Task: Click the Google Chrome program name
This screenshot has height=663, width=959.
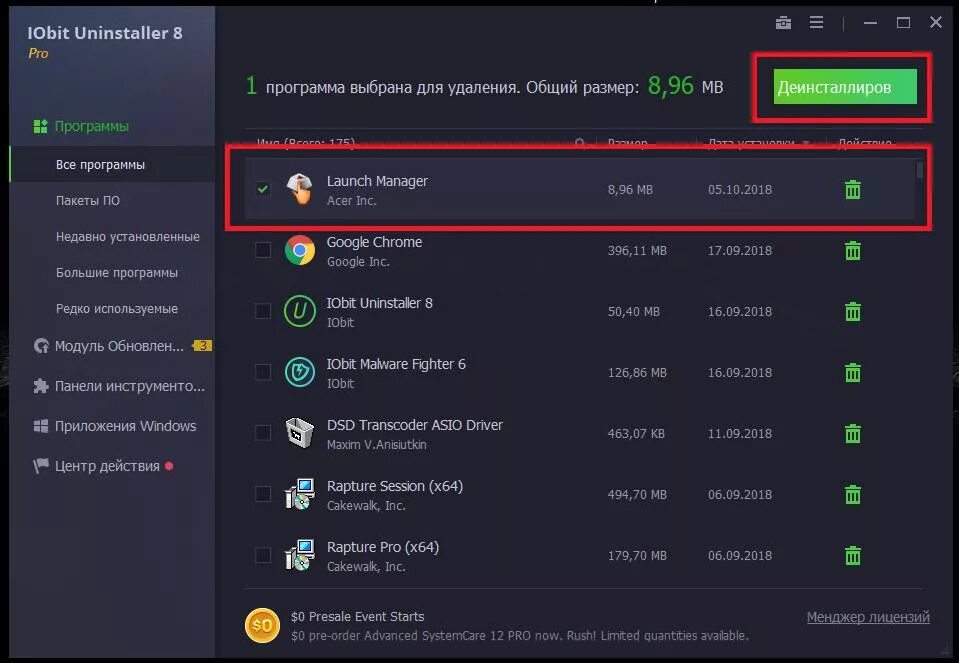Action: click(x=374, y=242)
